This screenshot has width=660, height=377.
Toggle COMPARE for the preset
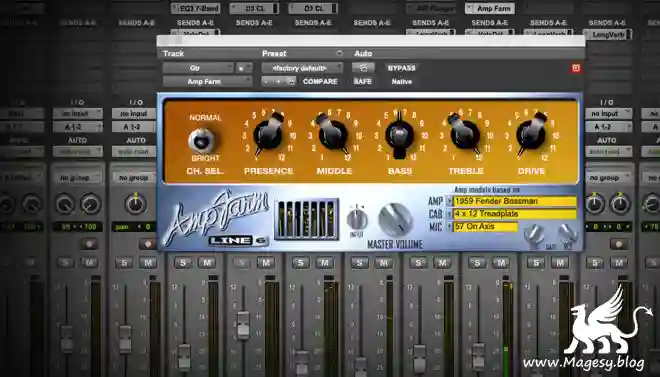[x=320, y=81]
